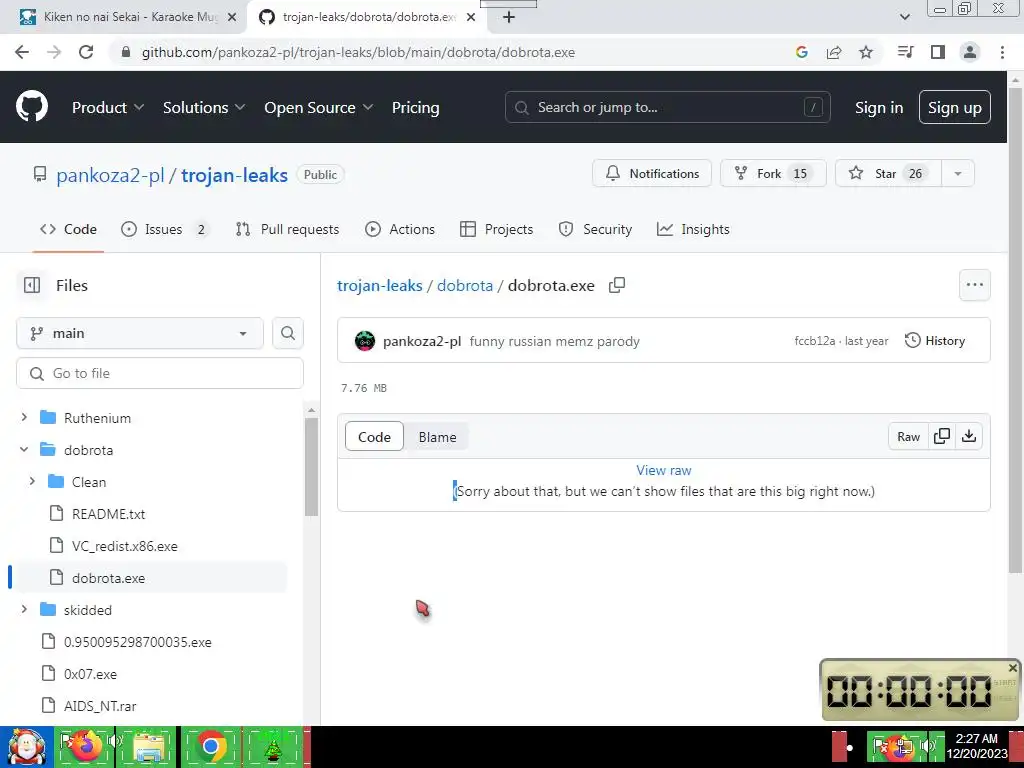The height and width of the screenshot is (768, 1024).
Task: Bookmark this page with star icon
Action: [x=866, y=52]
